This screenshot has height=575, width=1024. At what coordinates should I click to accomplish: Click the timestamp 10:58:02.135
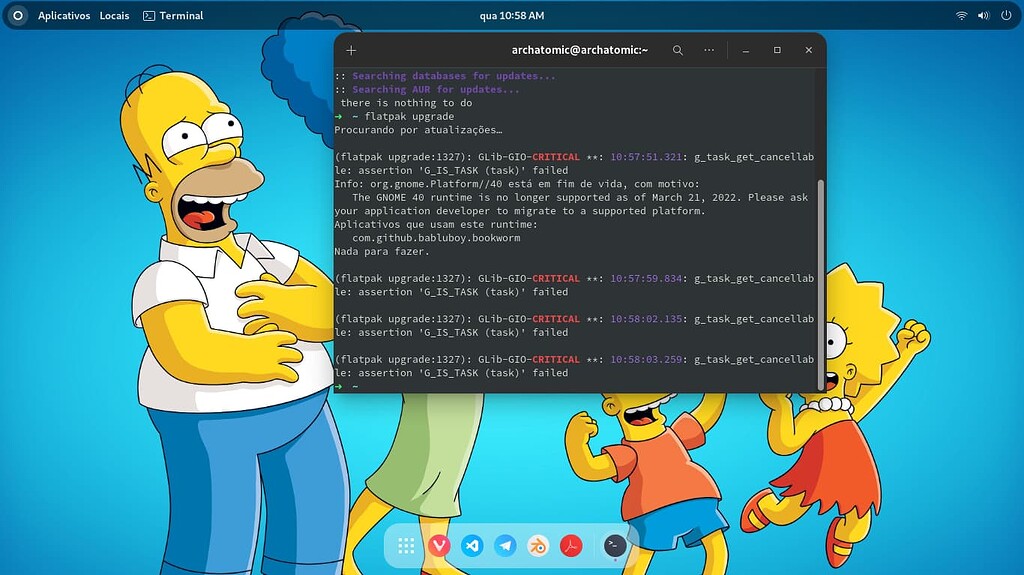click(646, 319)
